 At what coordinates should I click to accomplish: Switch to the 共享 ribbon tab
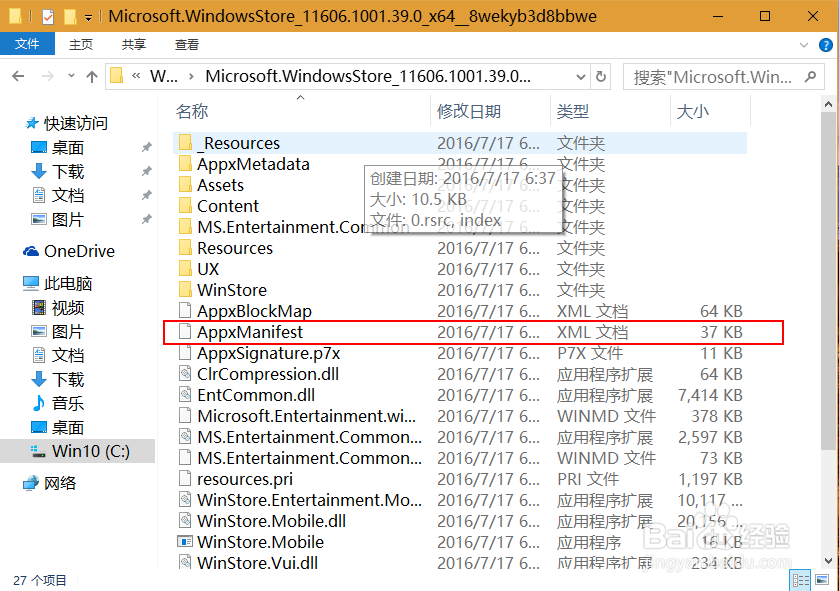pos(133,44)
